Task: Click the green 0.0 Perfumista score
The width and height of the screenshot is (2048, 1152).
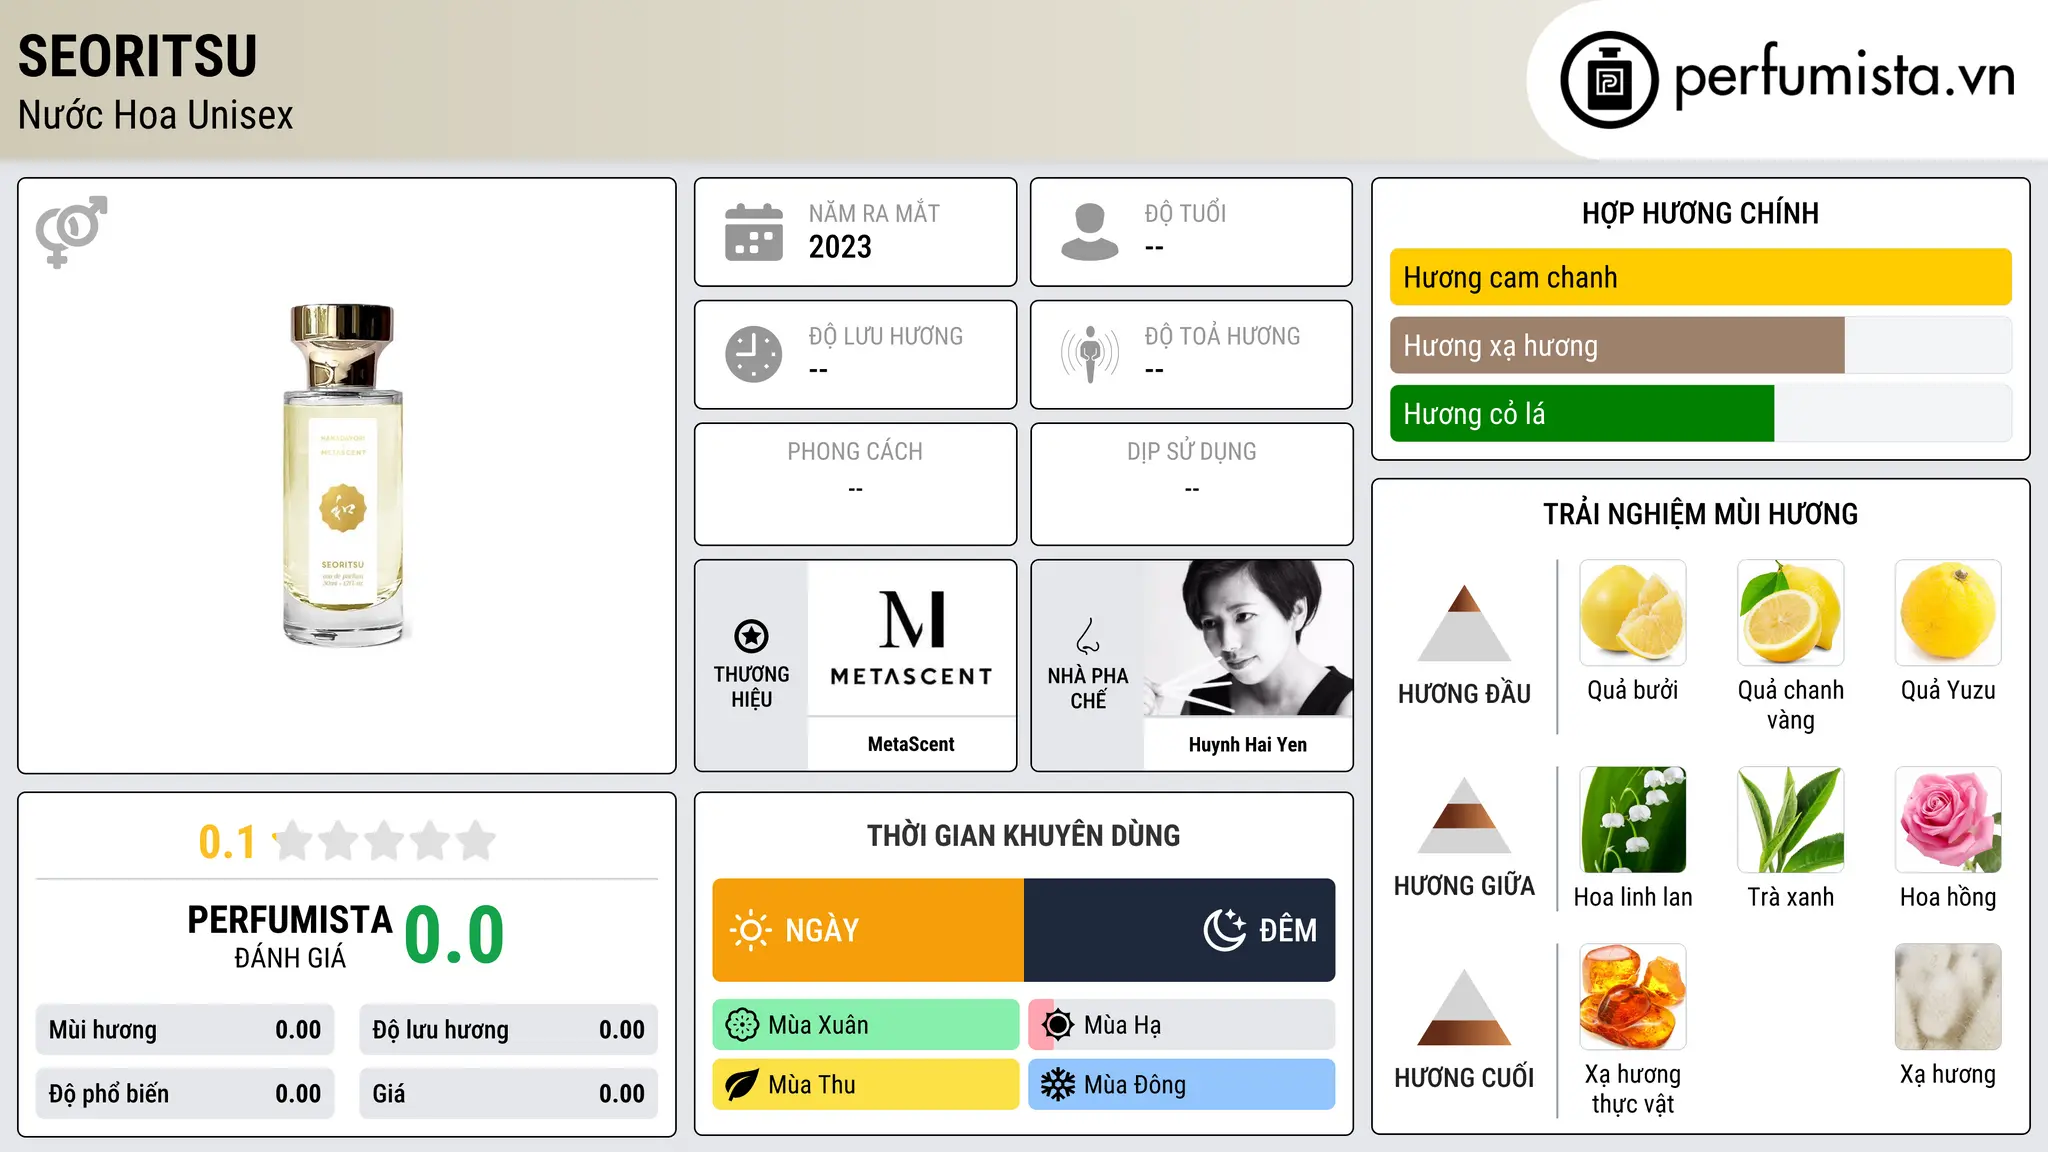Action: [x=455, y=935]
